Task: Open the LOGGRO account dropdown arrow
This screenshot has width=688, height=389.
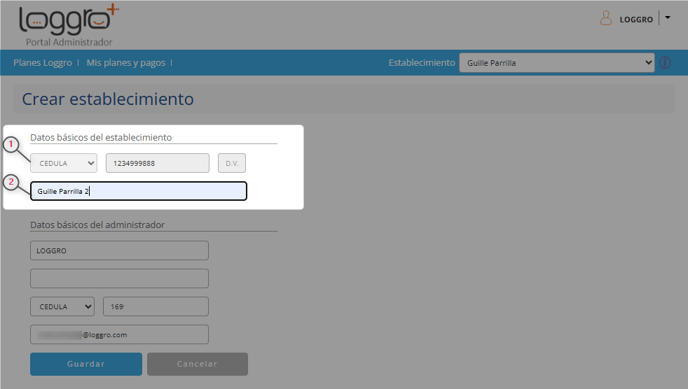Action: click(667, 18)
